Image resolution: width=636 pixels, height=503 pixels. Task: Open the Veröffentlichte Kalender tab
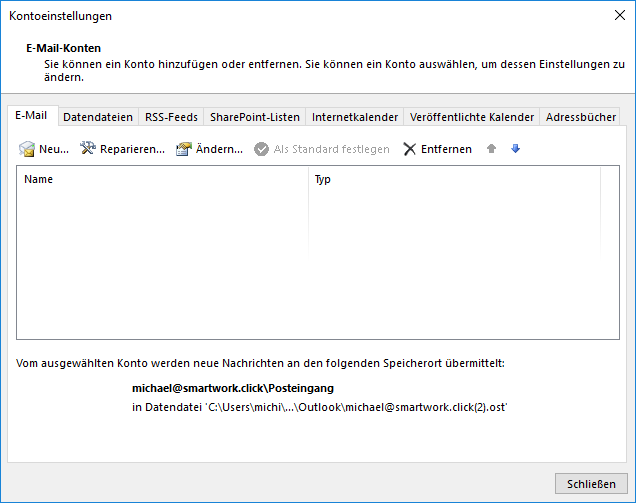[x=471, y=117]
